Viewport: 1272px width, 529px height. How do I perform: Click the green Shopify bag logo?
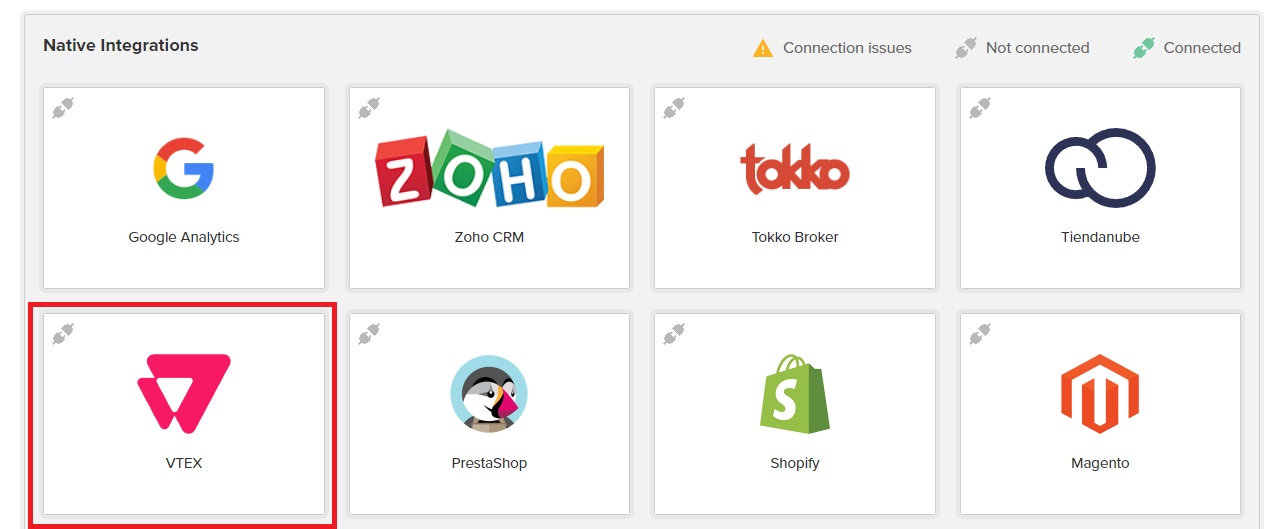[795, 393]
